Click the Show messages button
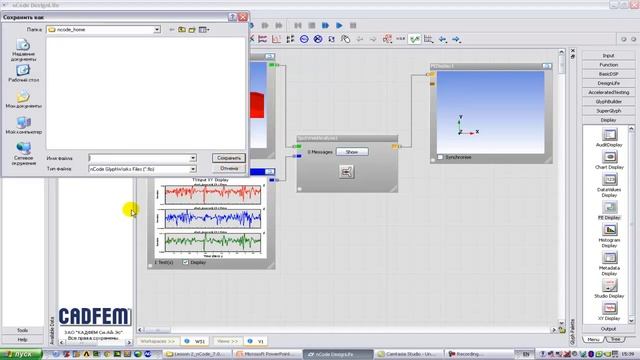 point(352,152)
